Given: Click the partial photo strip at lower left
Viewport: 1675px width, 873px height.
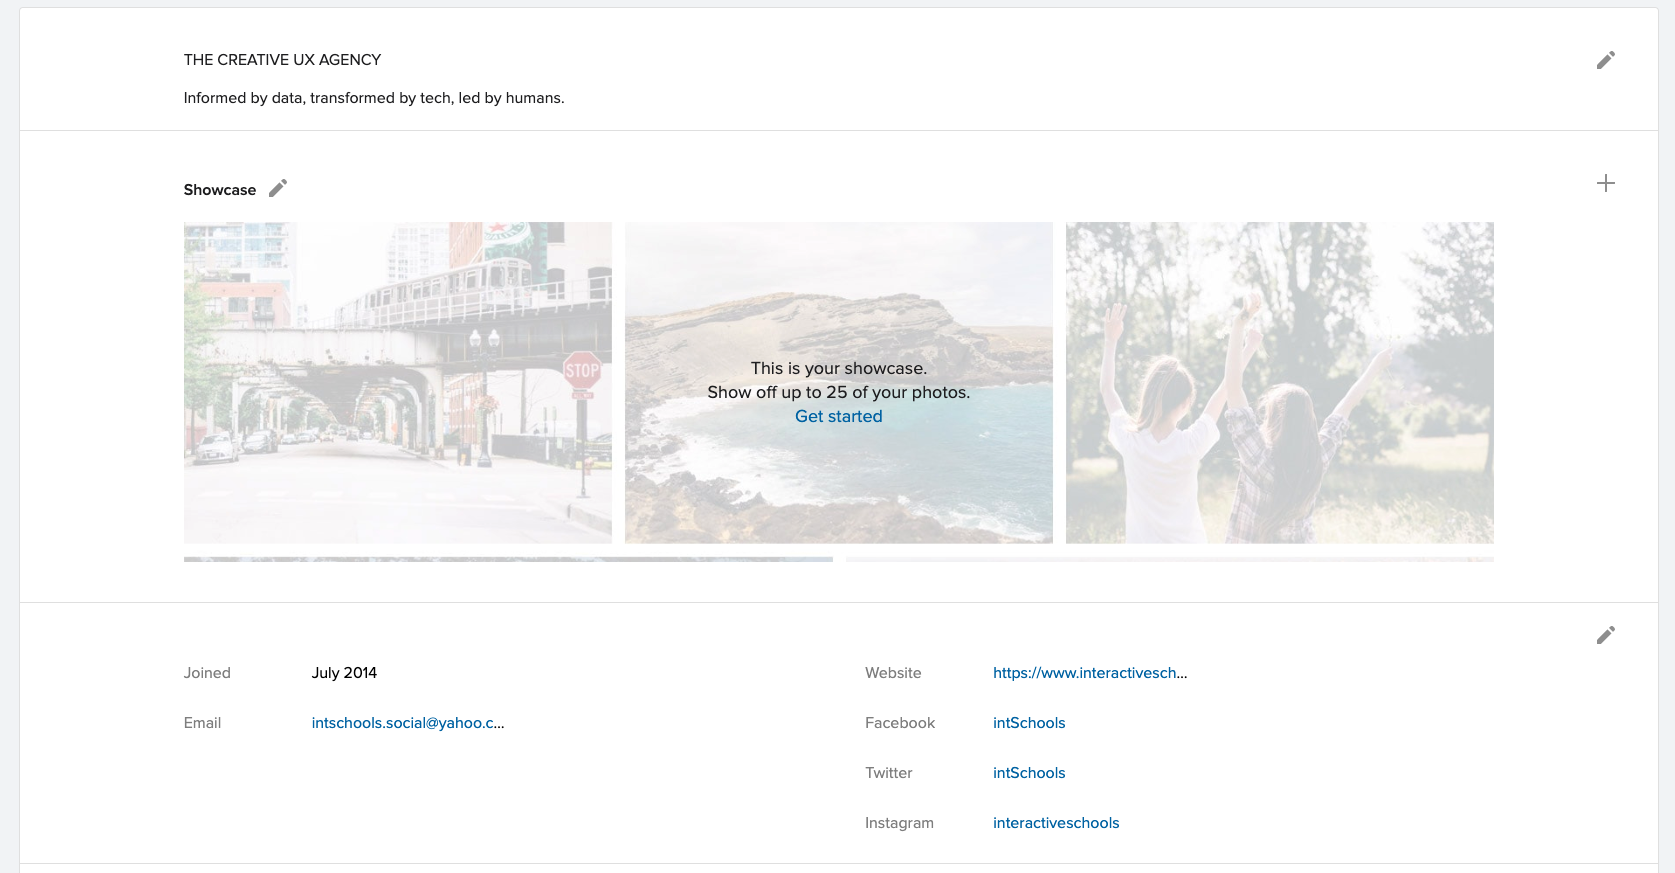Looking at the screenshot, I should point(508,559).
